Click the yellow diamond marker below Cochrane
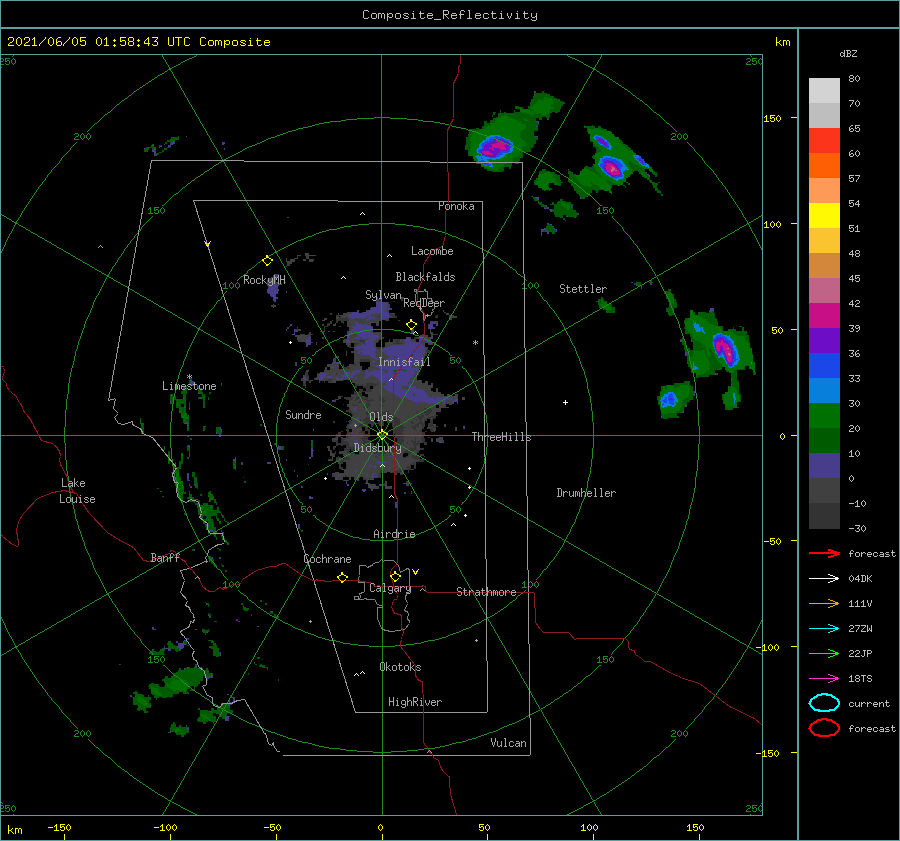Screen dimensions: 900x841 343,577
